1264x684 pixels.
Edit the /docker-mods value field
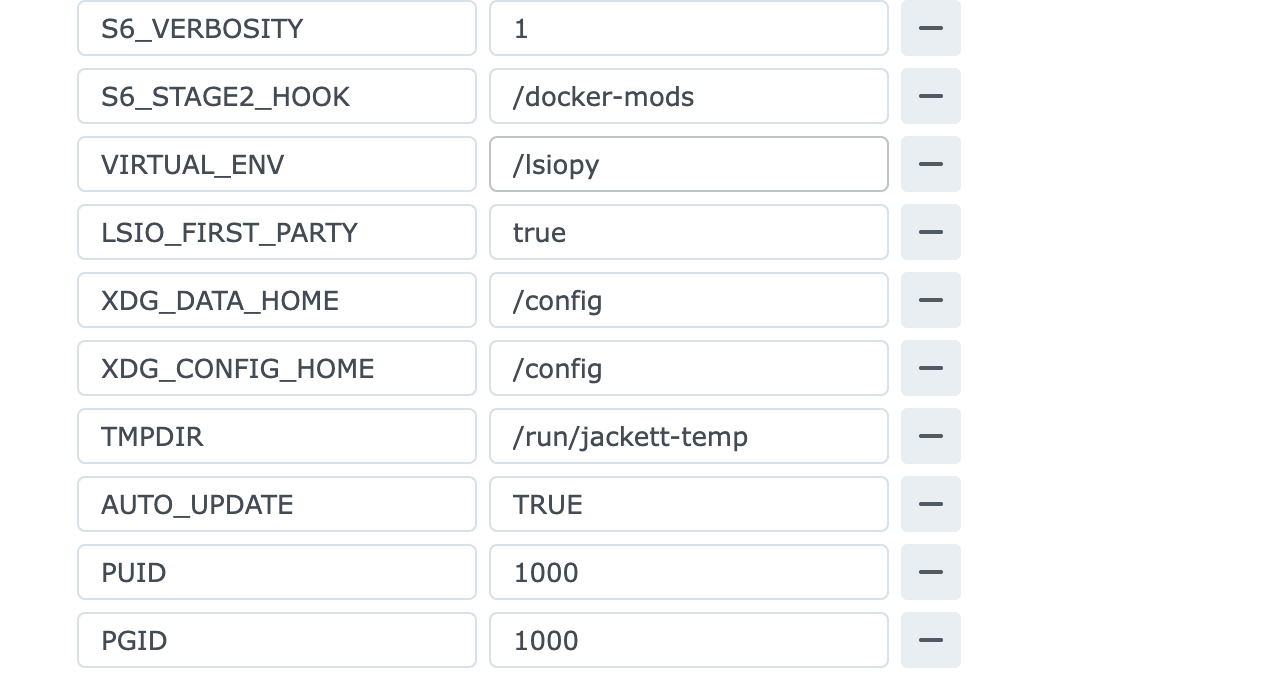(688, 96)
